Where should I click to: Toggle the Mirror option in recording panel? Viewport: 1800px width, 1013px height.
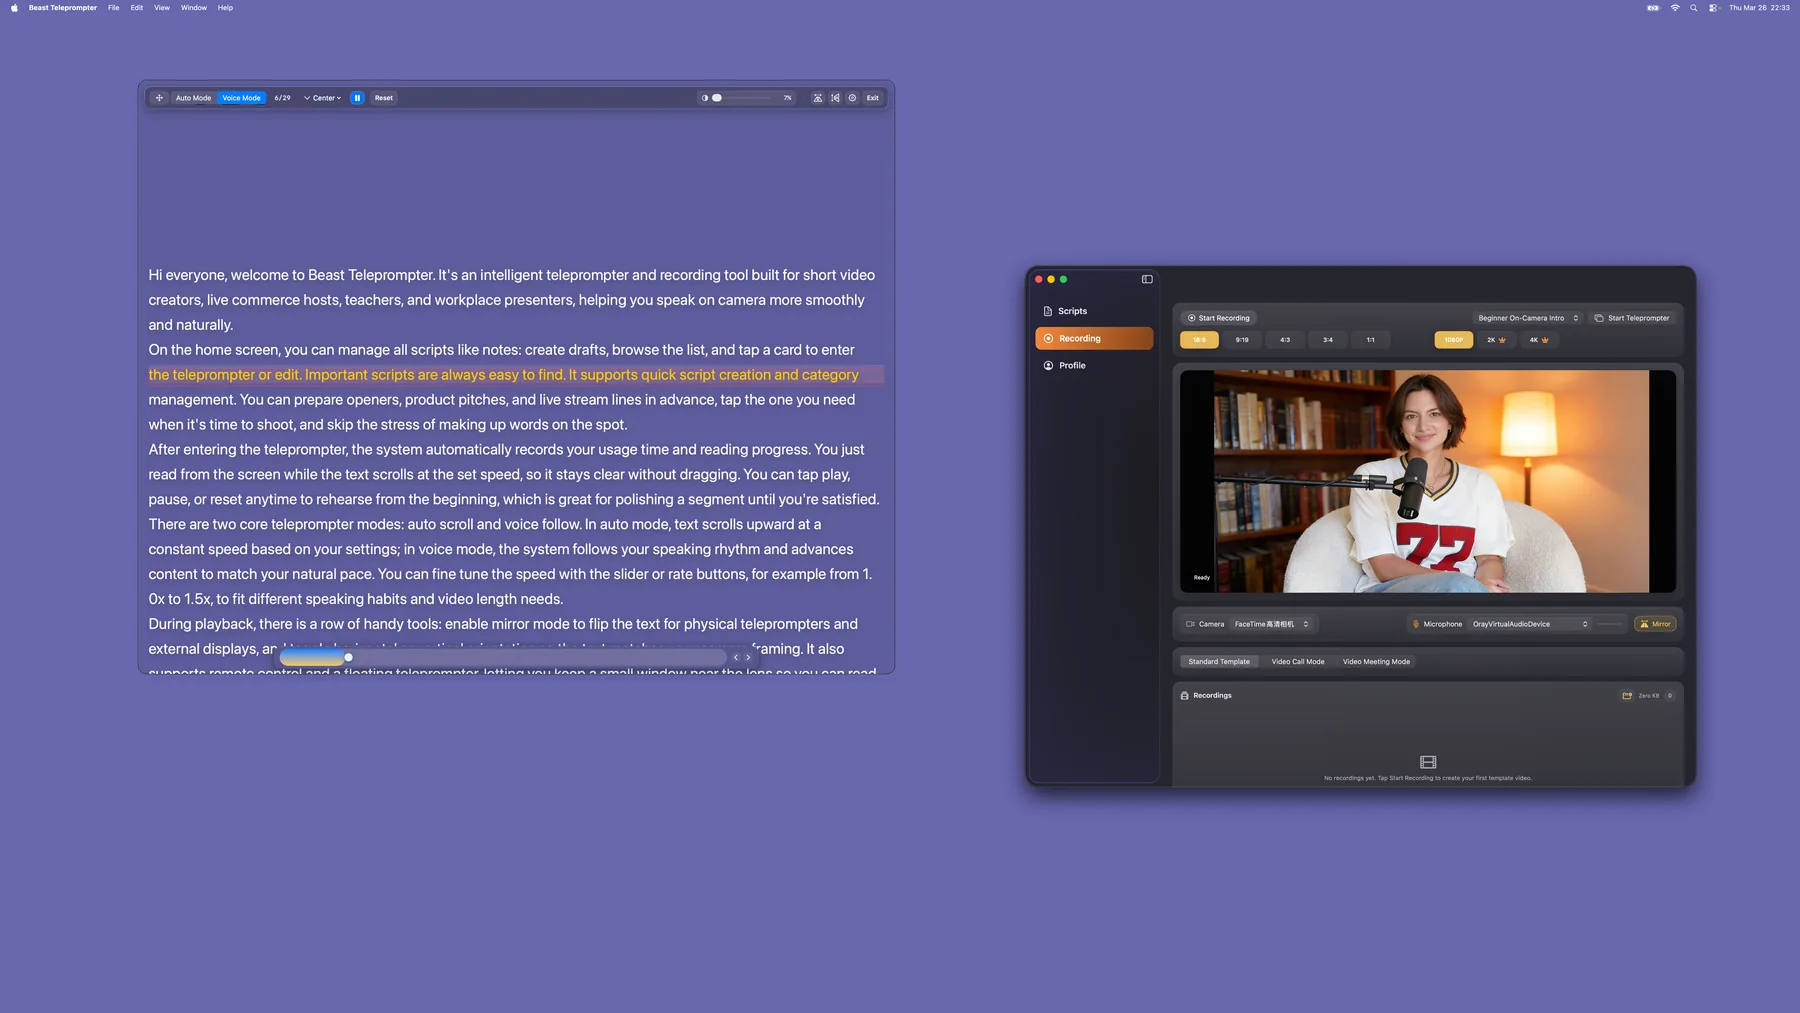[1655, 624]
